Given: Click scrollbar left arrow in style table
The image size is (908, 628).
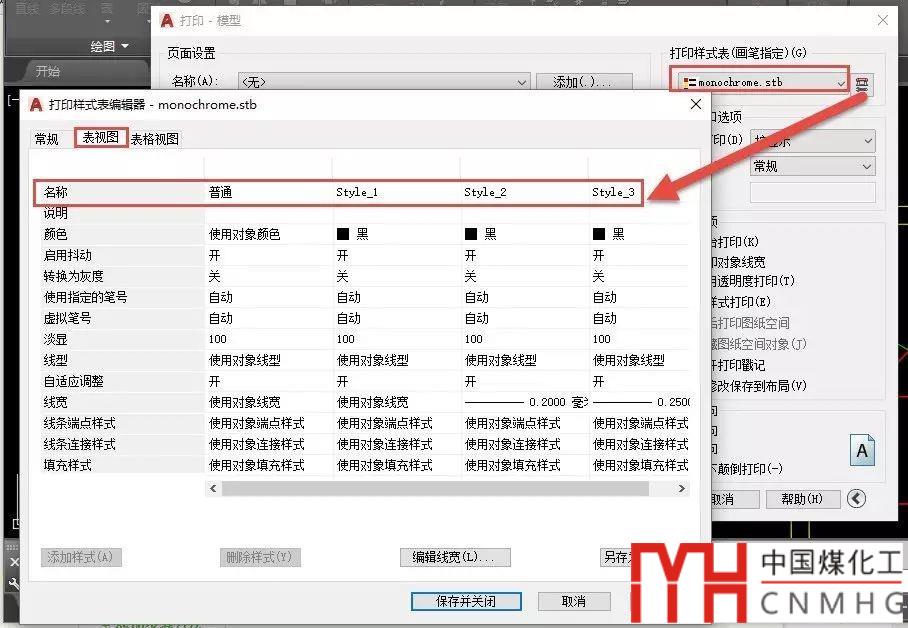Looking at the screenshot, I should (213, 489).
